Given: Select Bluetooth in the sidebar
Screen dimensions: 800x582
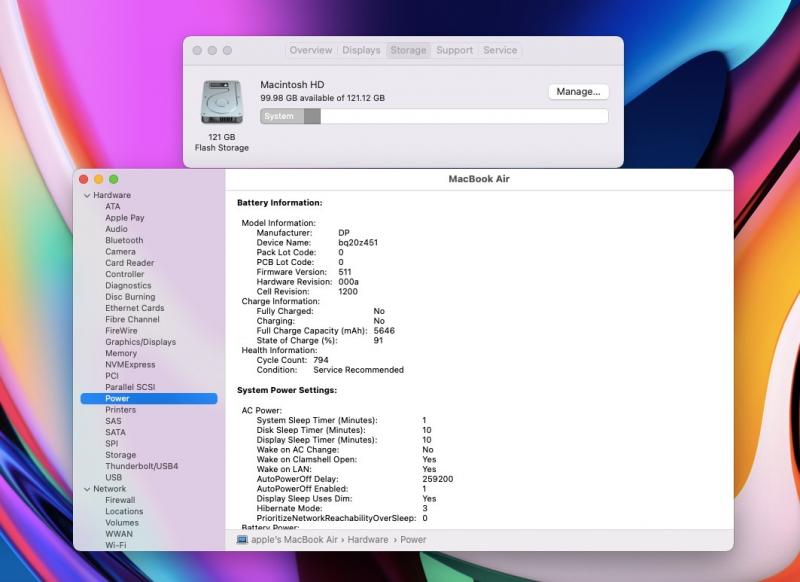Looking at the screenshot, I should click(x=124, y=240).
